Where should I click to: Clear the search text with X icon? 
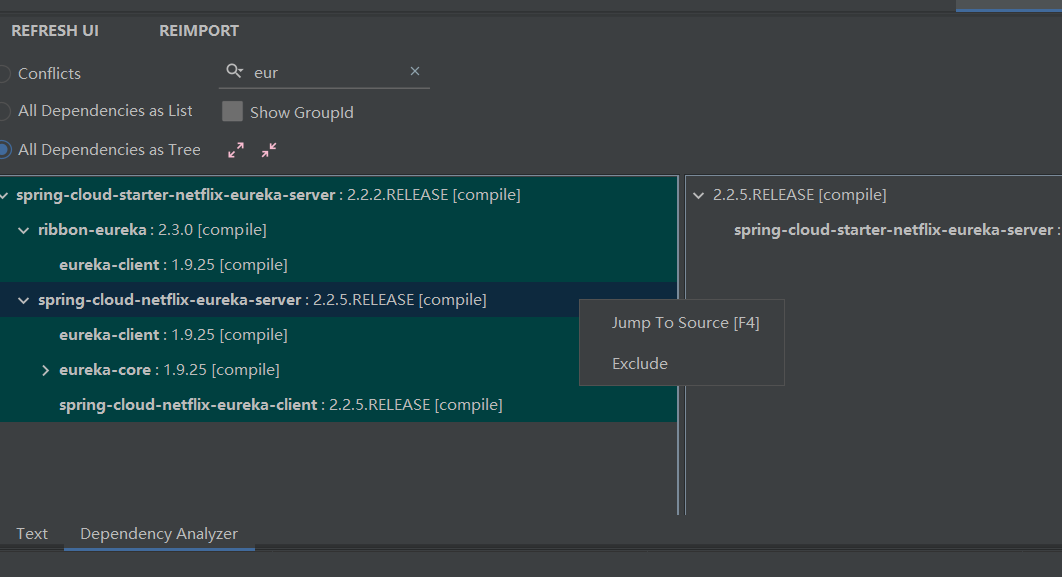click(x=415, y=71)
